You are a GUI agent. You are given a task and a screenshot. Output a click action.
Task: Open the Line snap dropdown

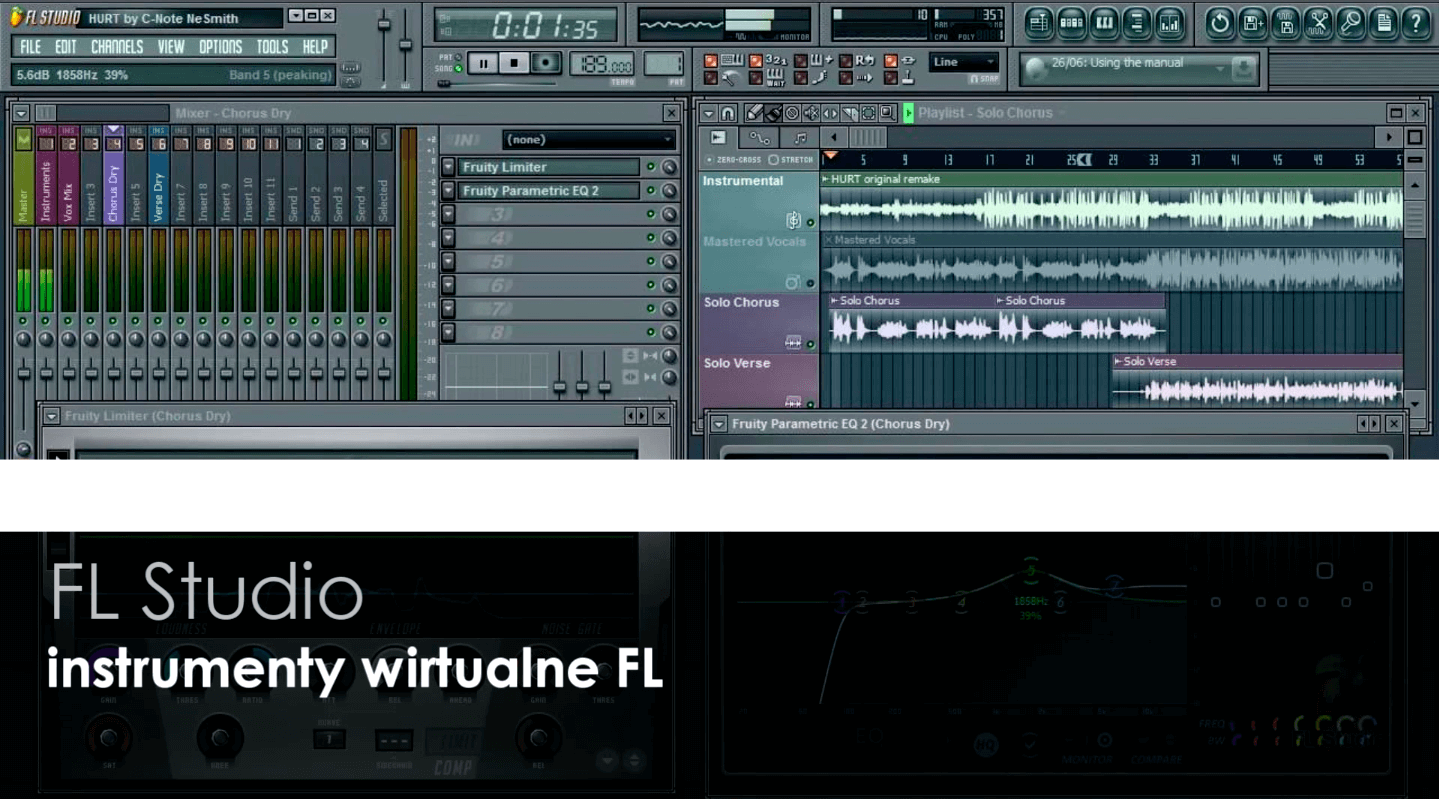pos(964,62)
